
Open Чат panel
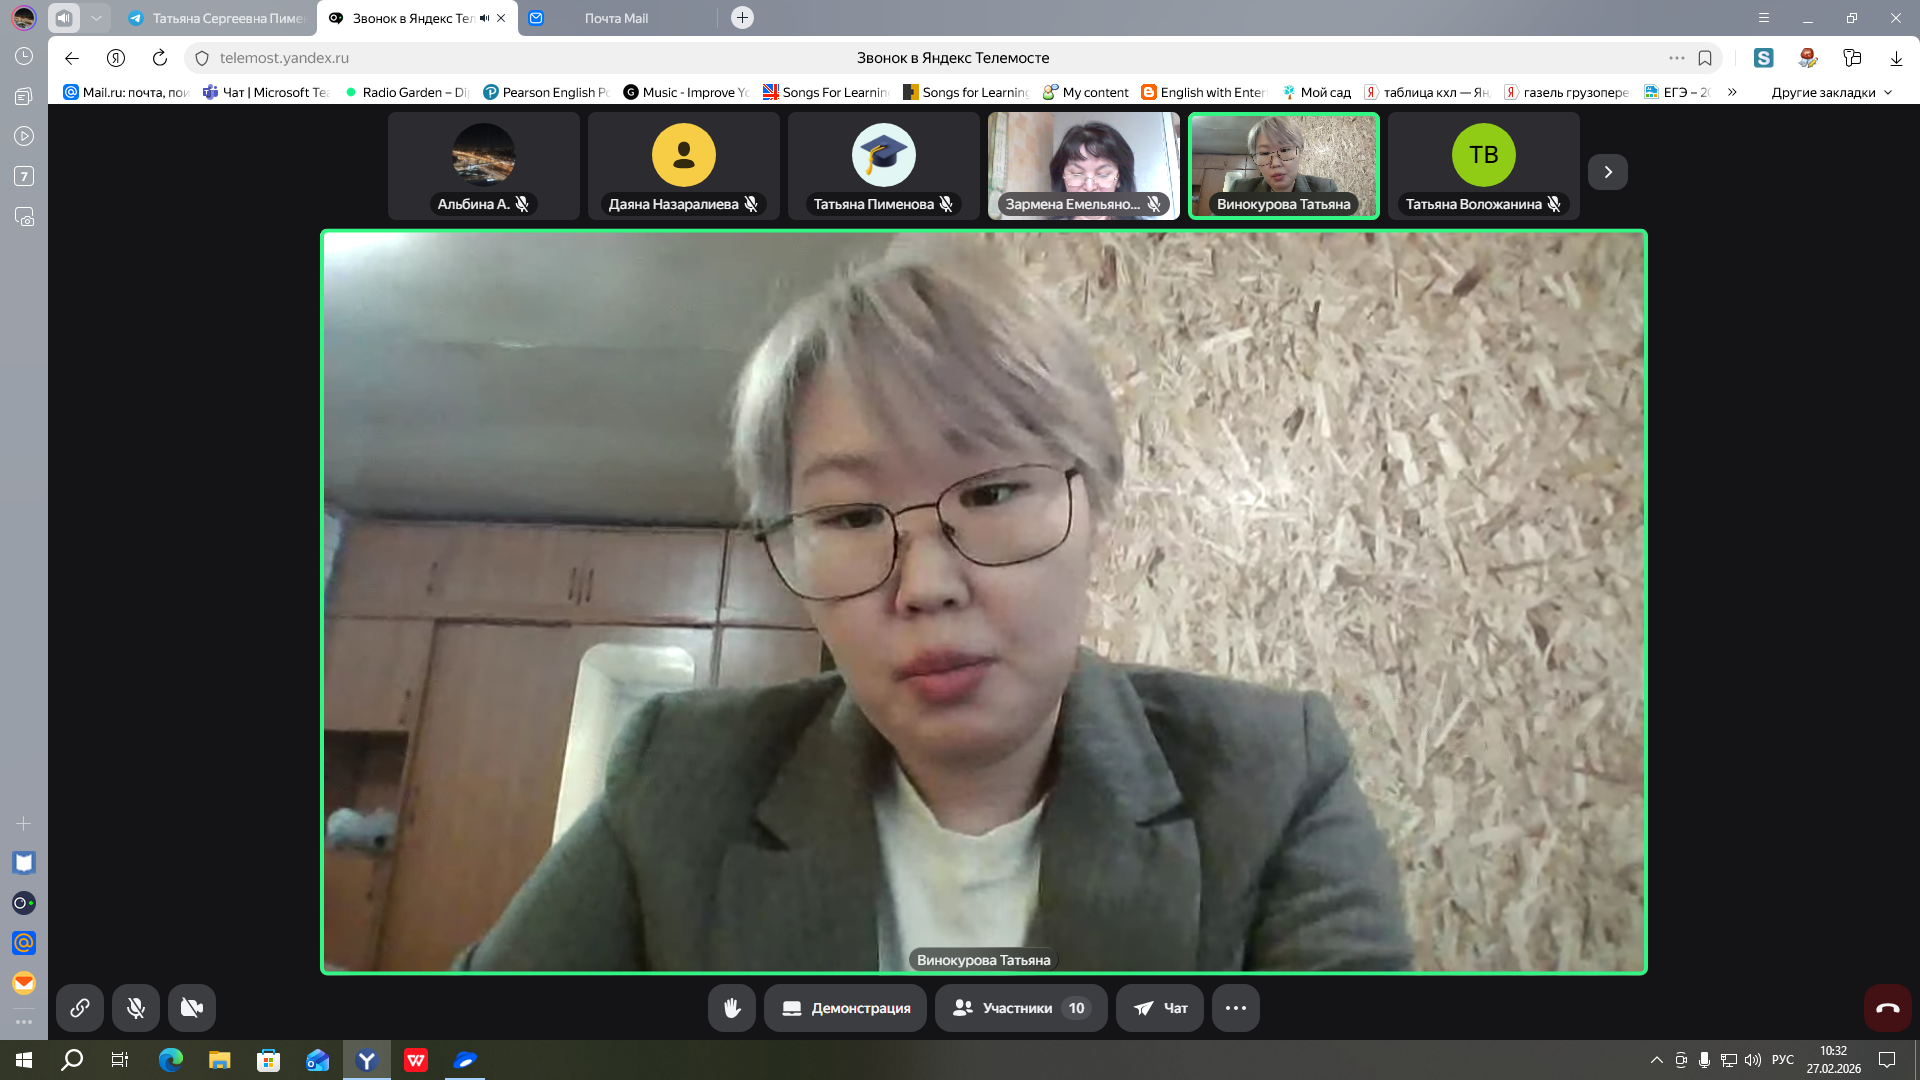tap(1160, 1008)
